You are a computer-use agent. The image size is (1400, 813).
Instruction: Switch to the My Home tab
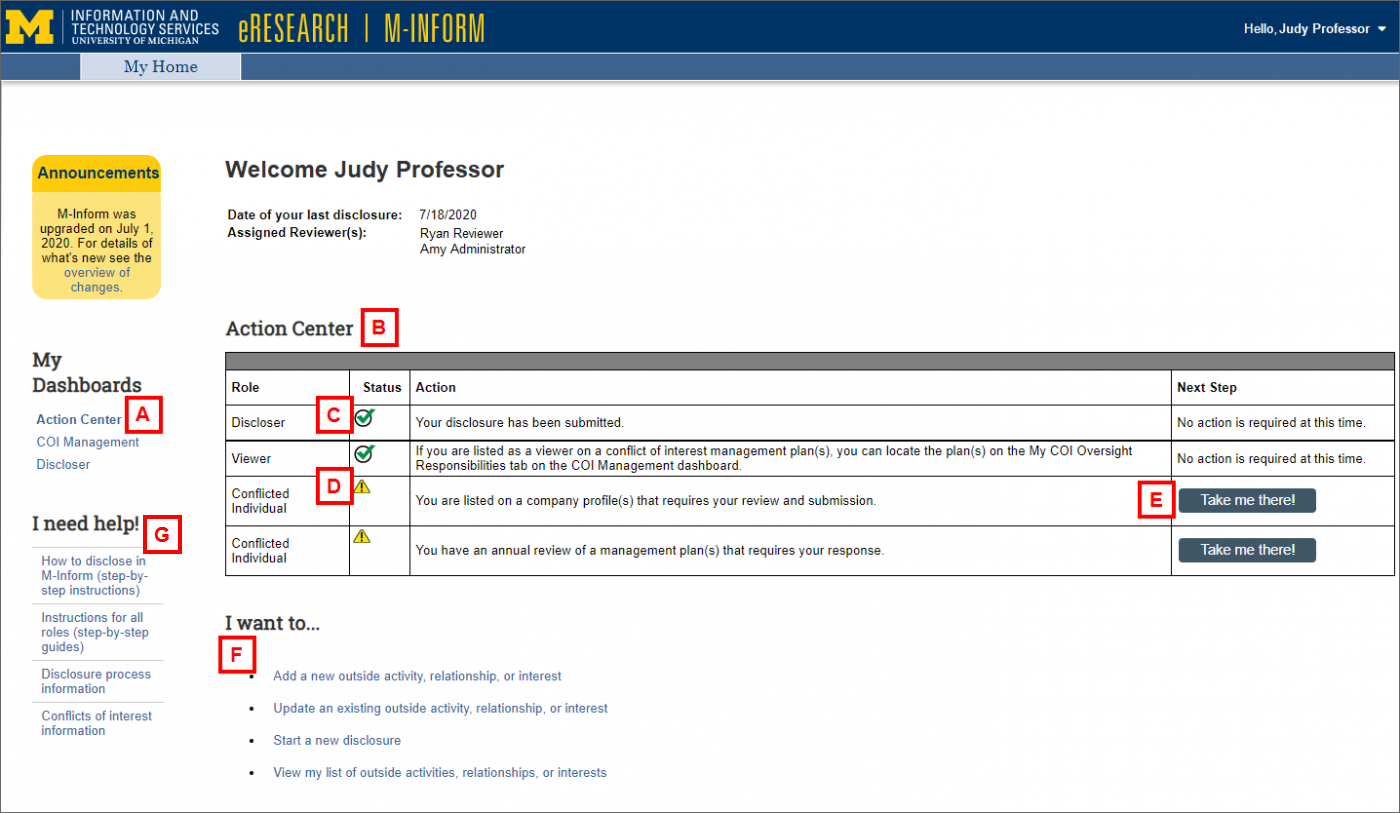pos(161,67)
